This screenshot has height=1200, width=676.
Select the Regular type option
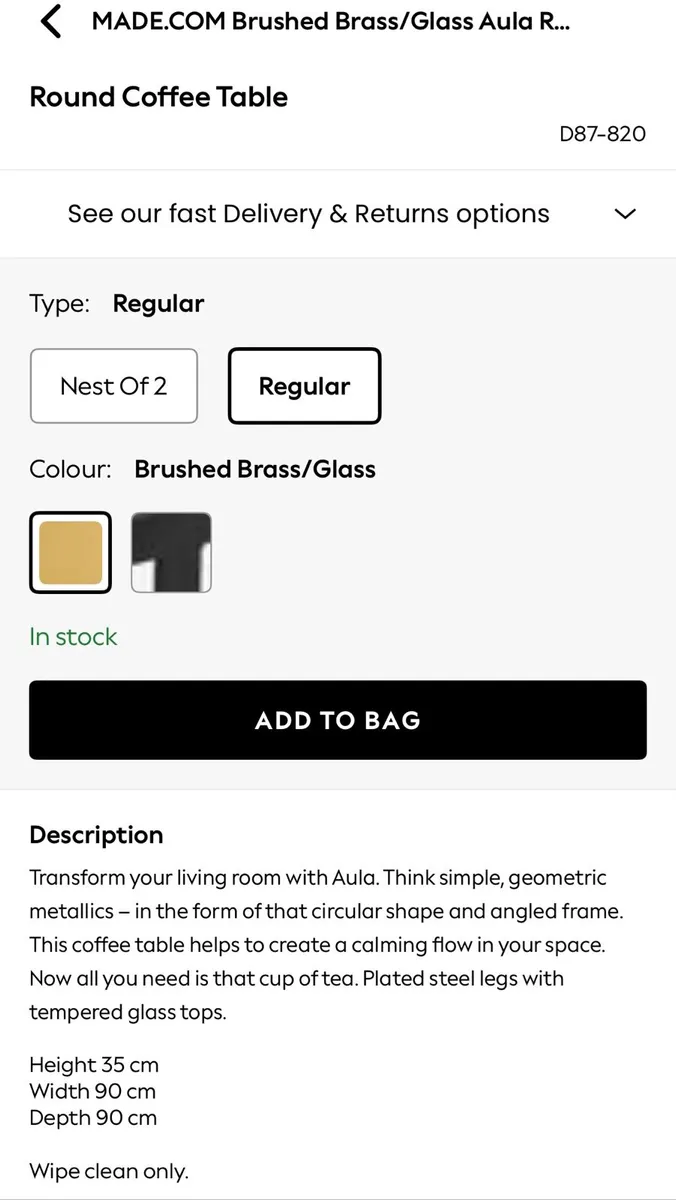[x=305, y=386]
